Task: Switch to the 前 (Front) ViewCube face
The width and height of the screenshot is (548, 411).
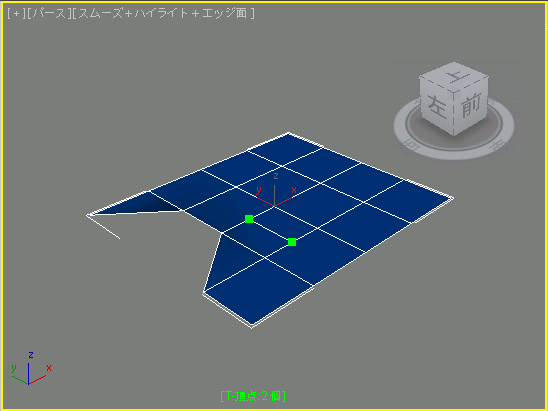Action: 471,106
